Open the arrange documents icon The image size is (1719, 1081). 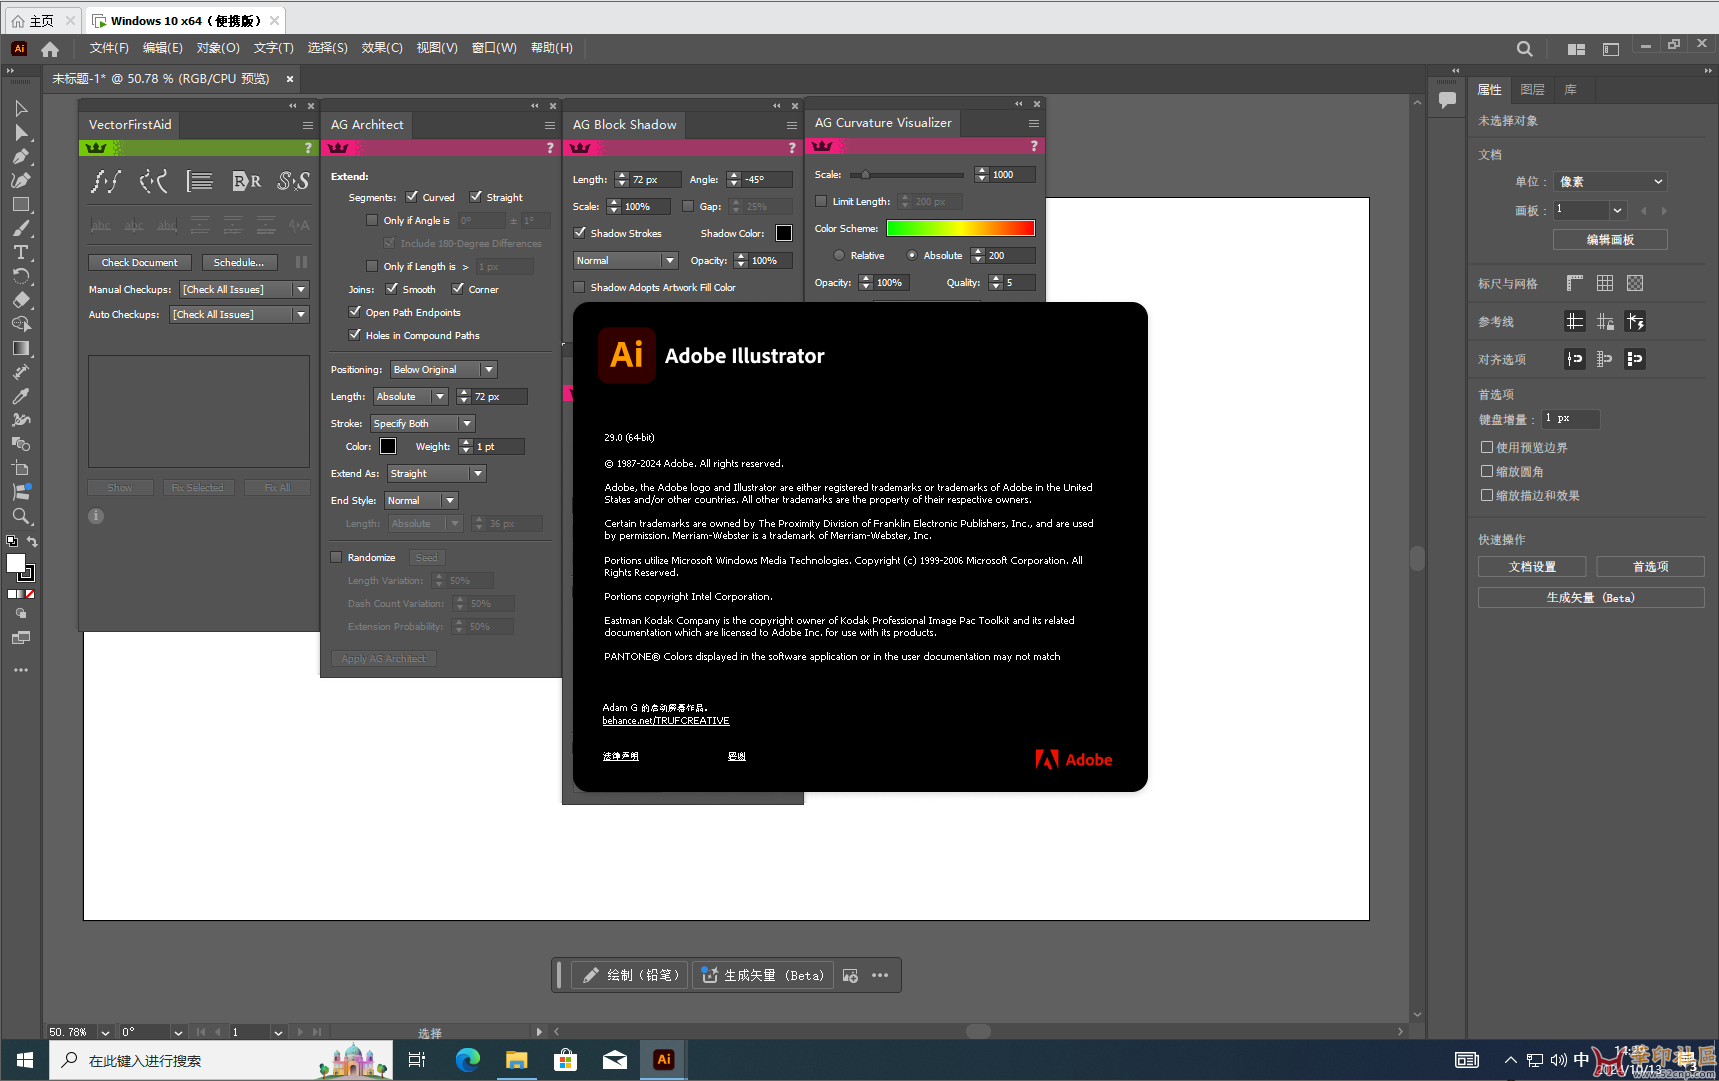[x=1576, y=48]
